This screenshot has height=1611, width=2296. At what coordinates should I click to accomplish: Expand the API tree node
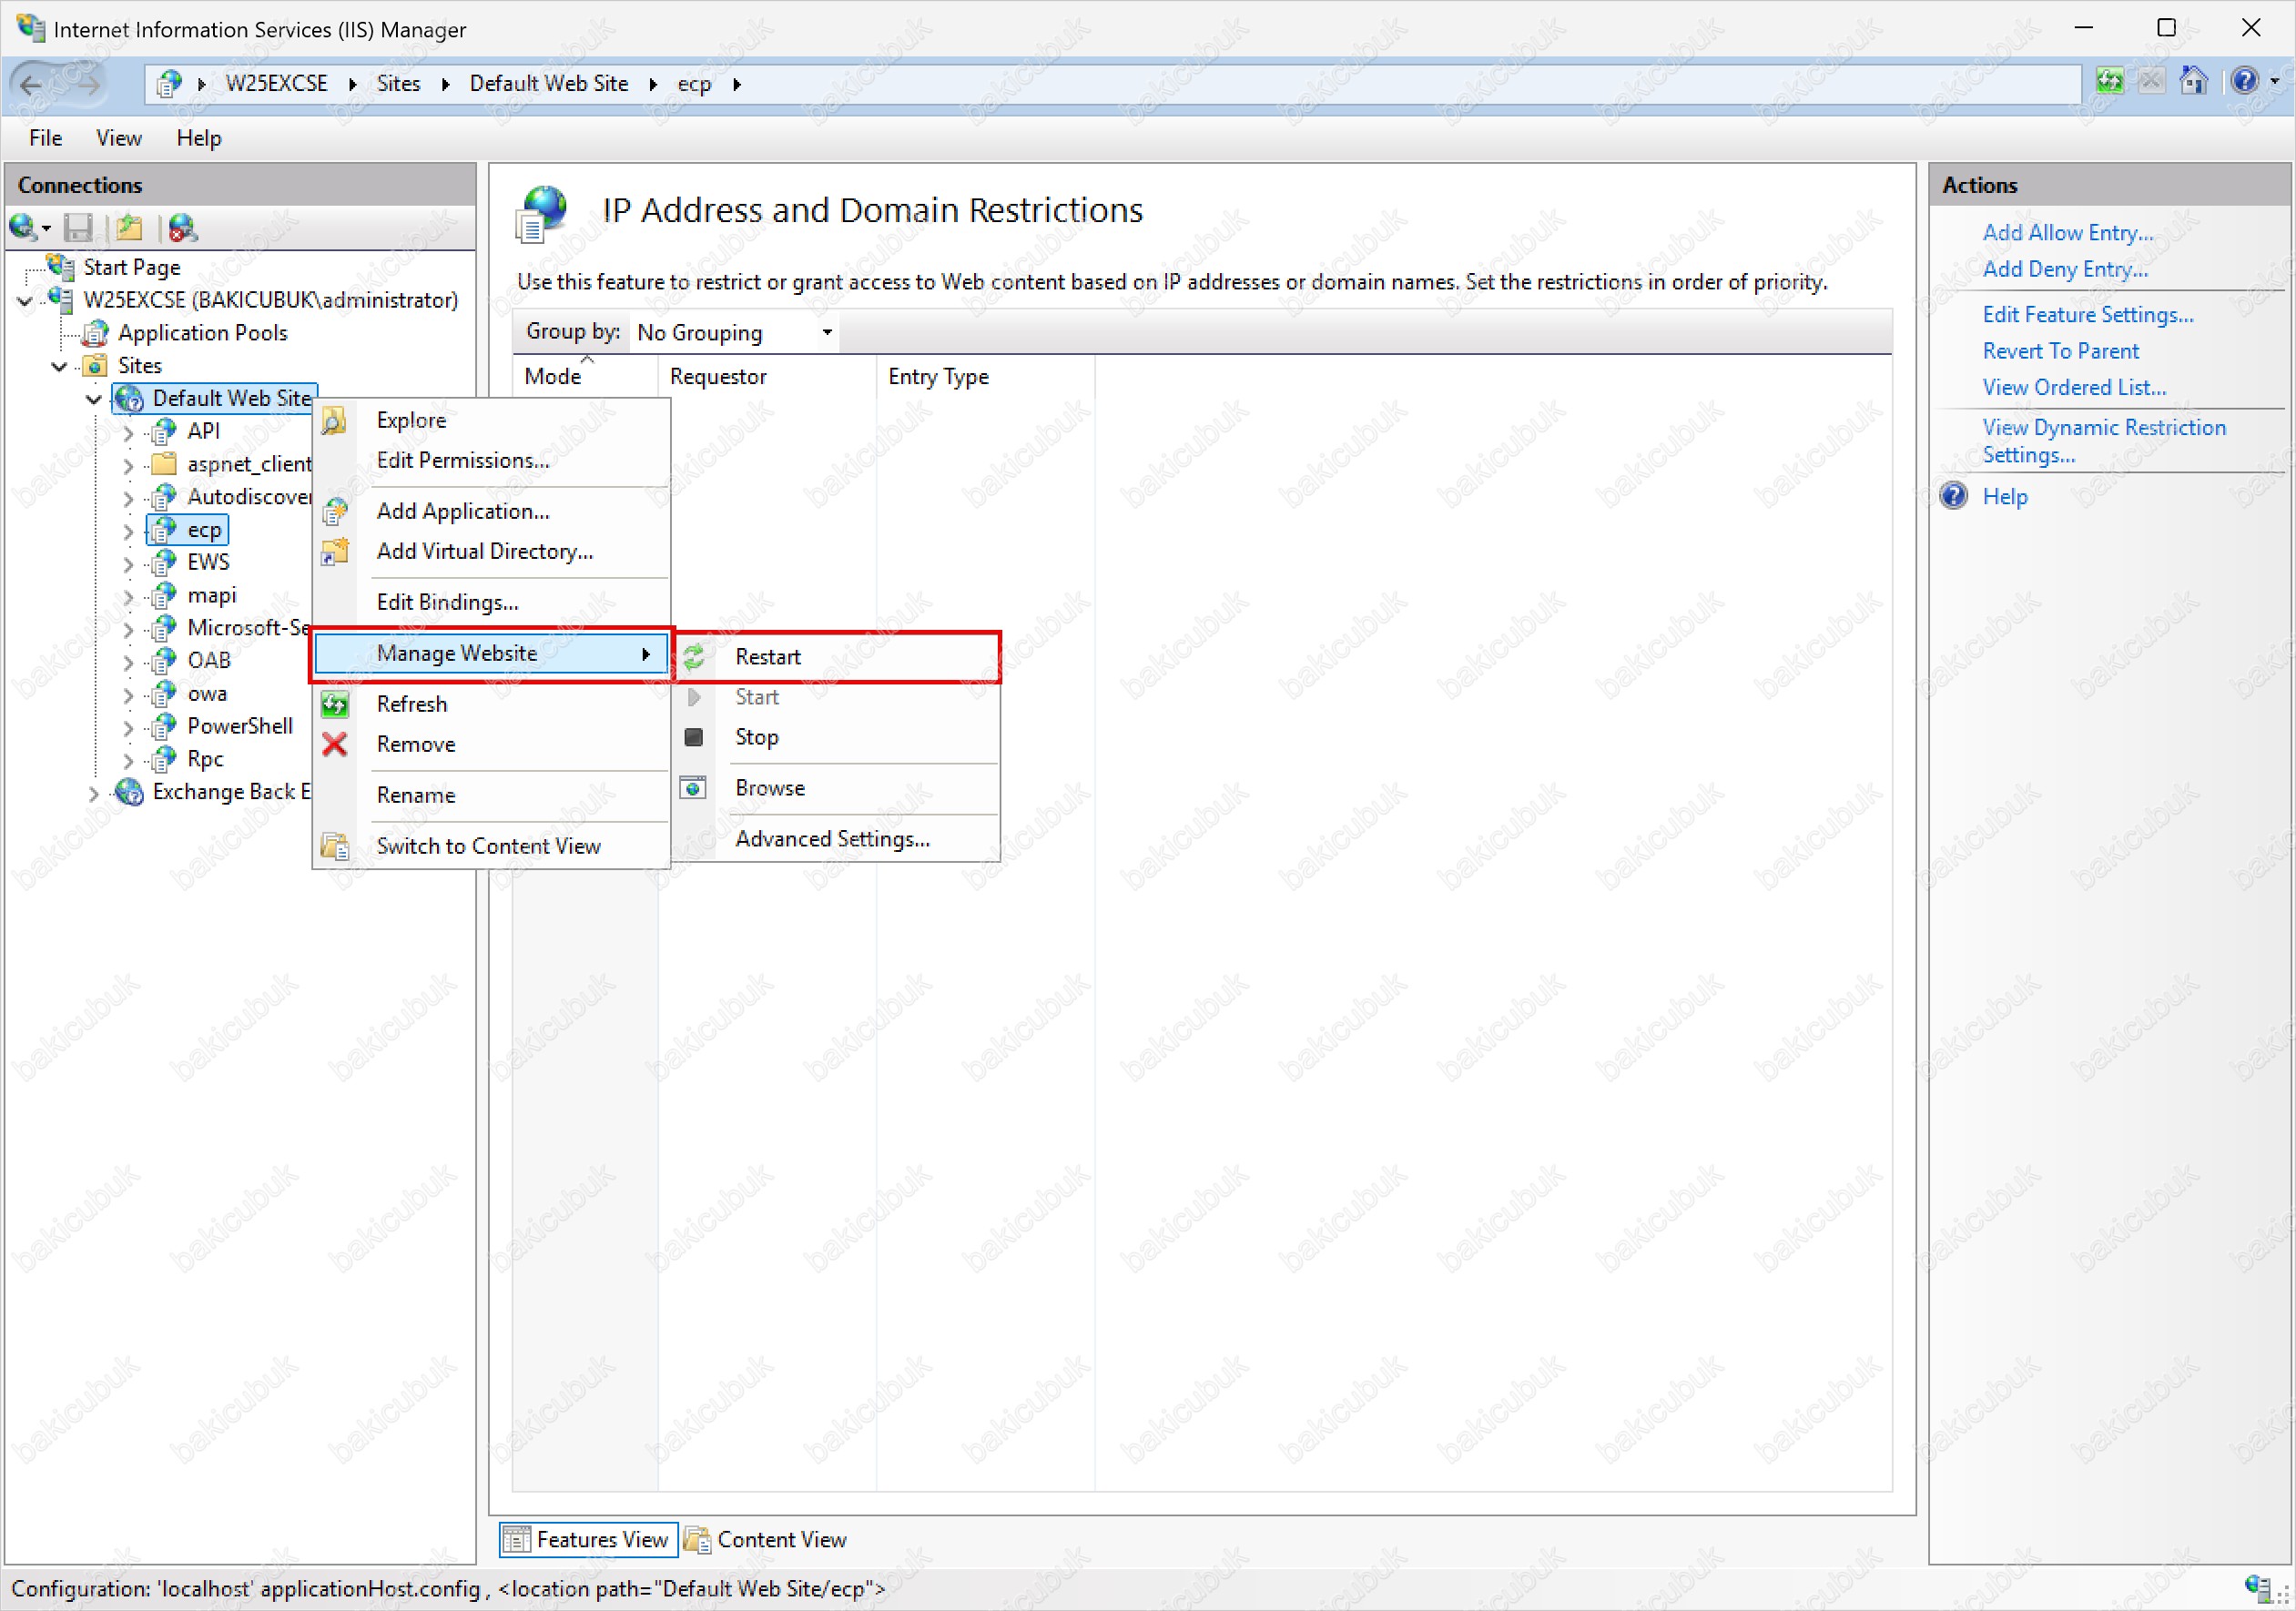[128, 433]
